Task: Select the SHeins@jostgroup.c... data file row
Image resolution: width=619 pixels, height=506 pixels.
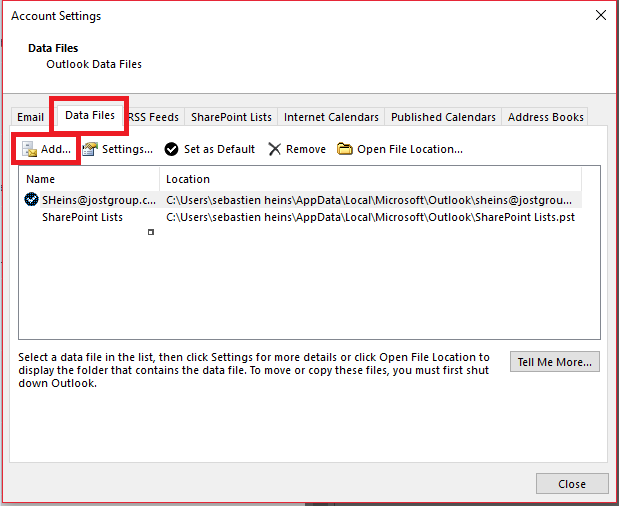Action: (x=302, y=200)
